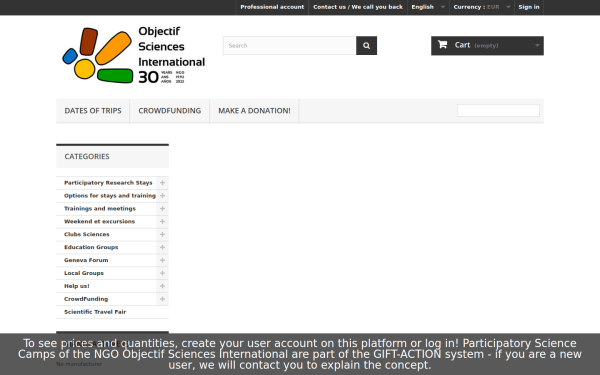This screenshot has width=600, height=375.
Task: Open the Cart dropdown arrow
Action: 537,46
